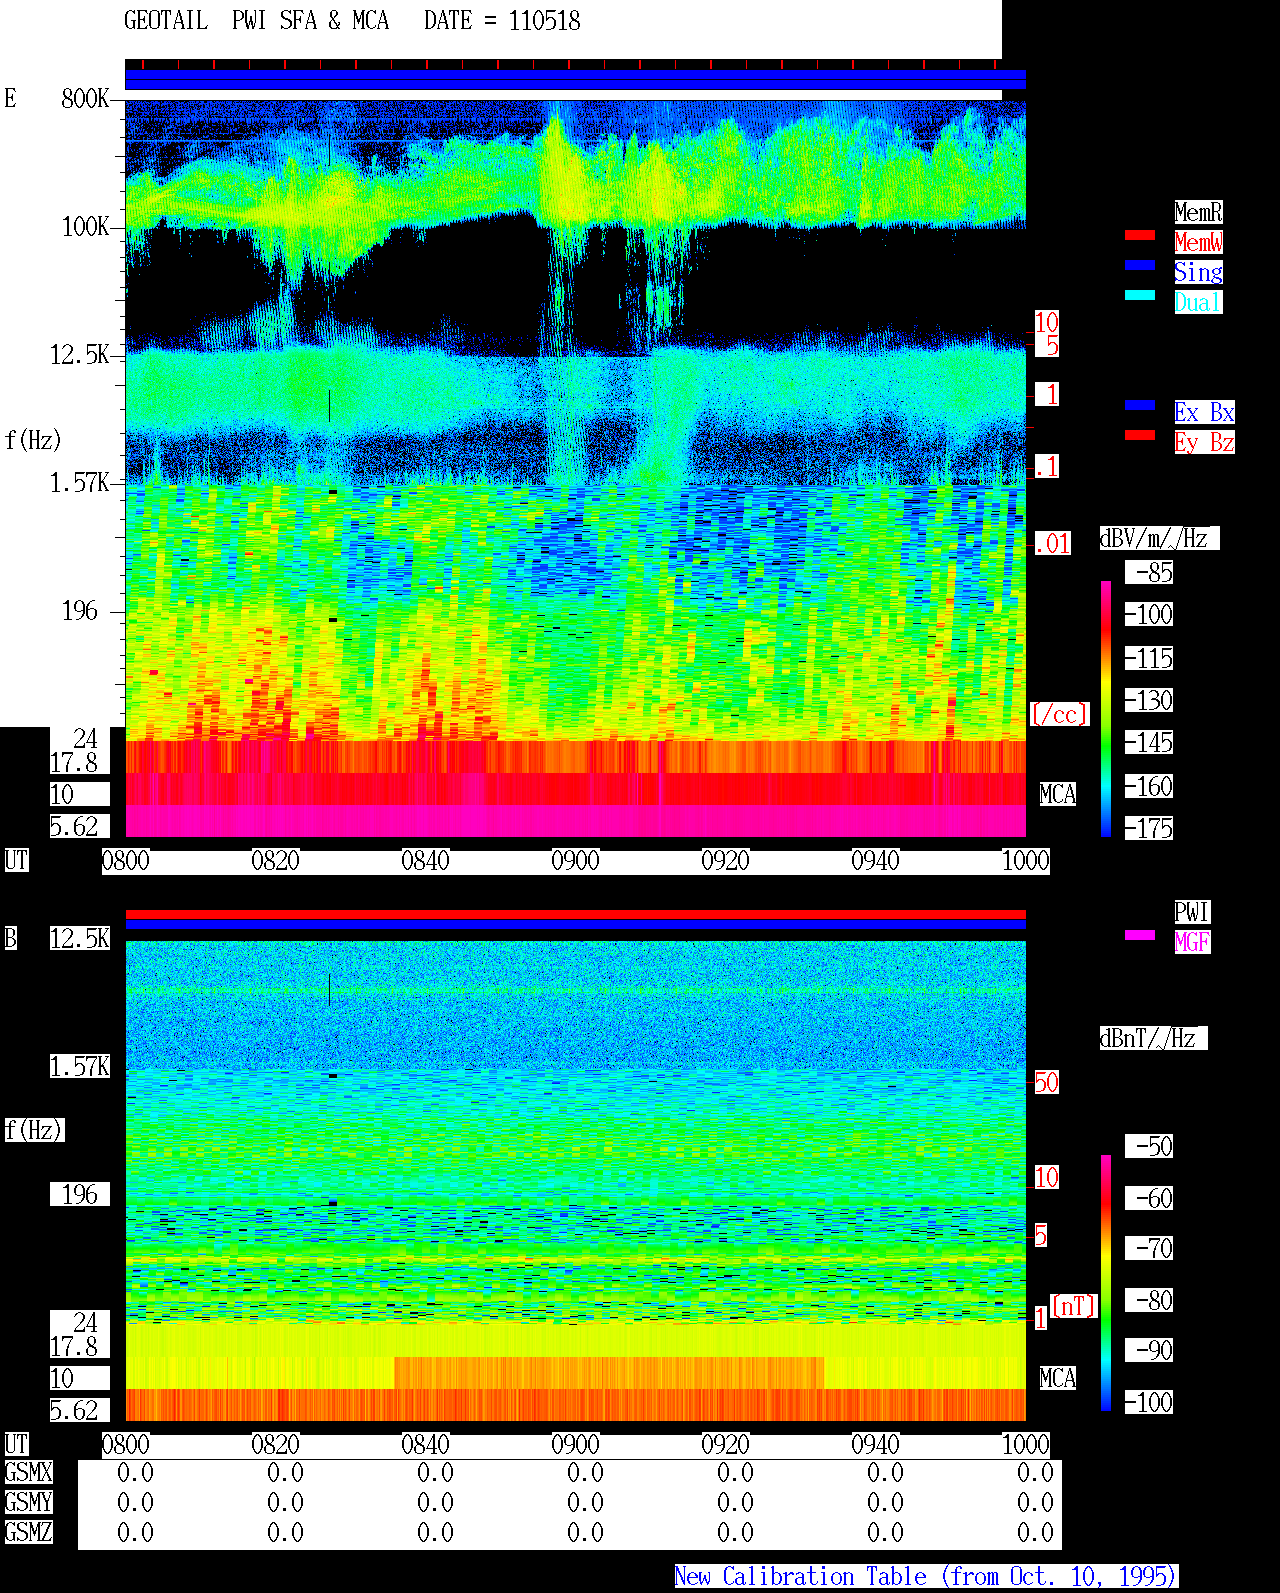This screenshot has height=1593, width=1280.
Task: Click the dBnT/√Hz color scale bar
Action: coord(1106,1283)
